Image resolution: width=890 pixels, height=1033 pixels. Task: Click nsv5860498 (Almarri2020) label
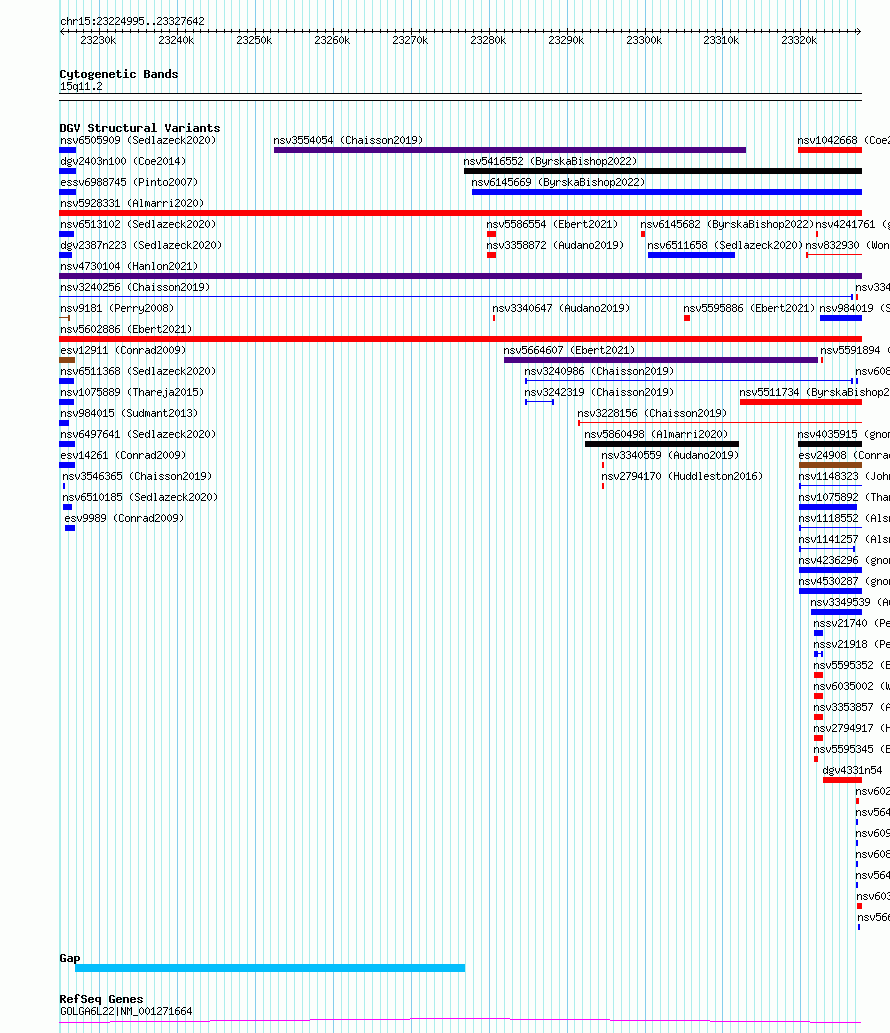(656, 435)
